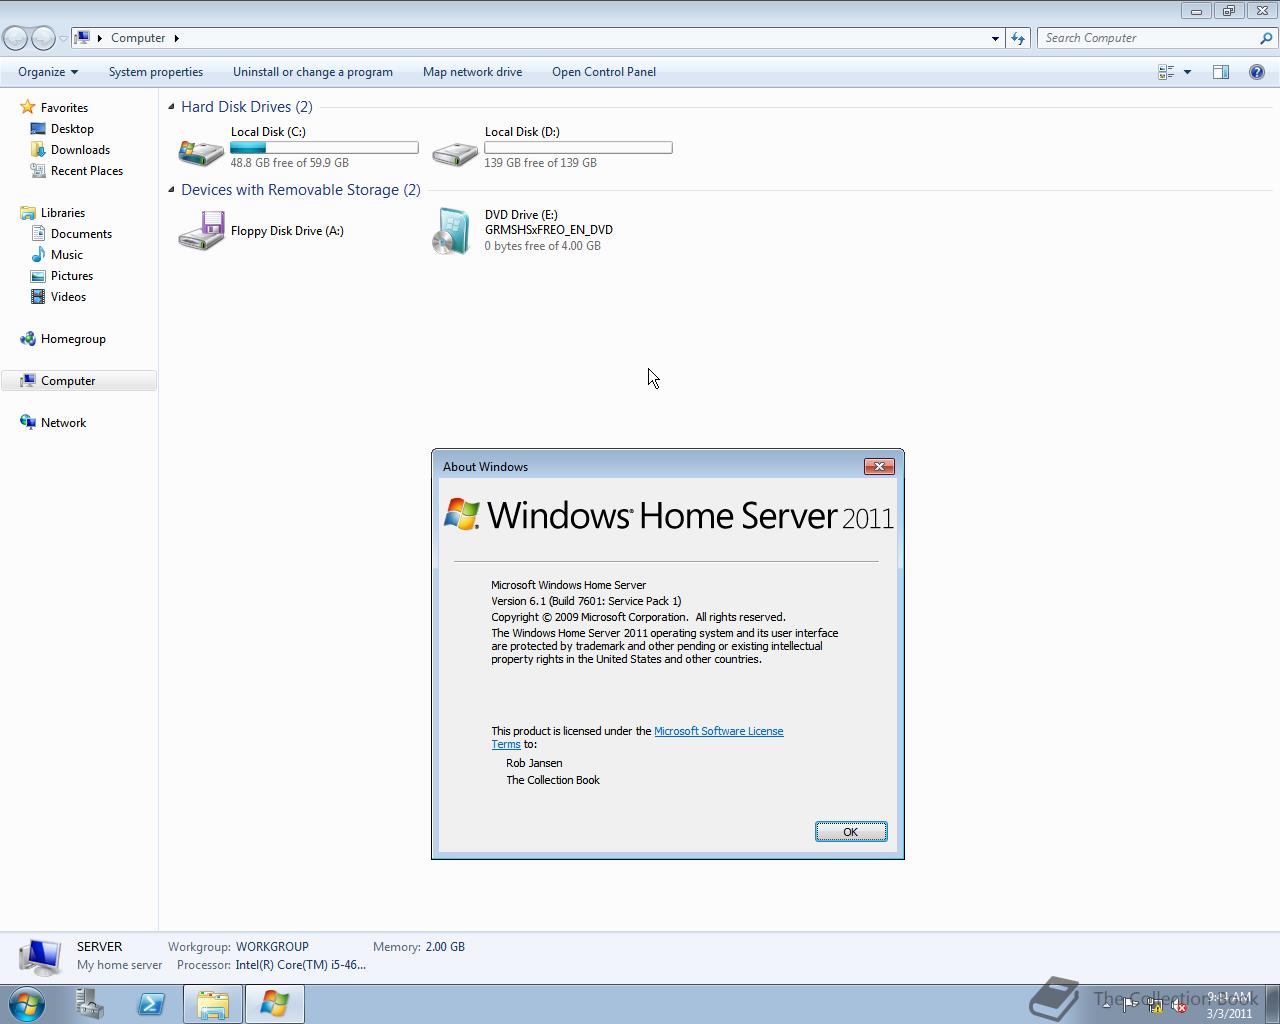
Task: Select Computer in navigation pane
Action: [x=79, y=381]
